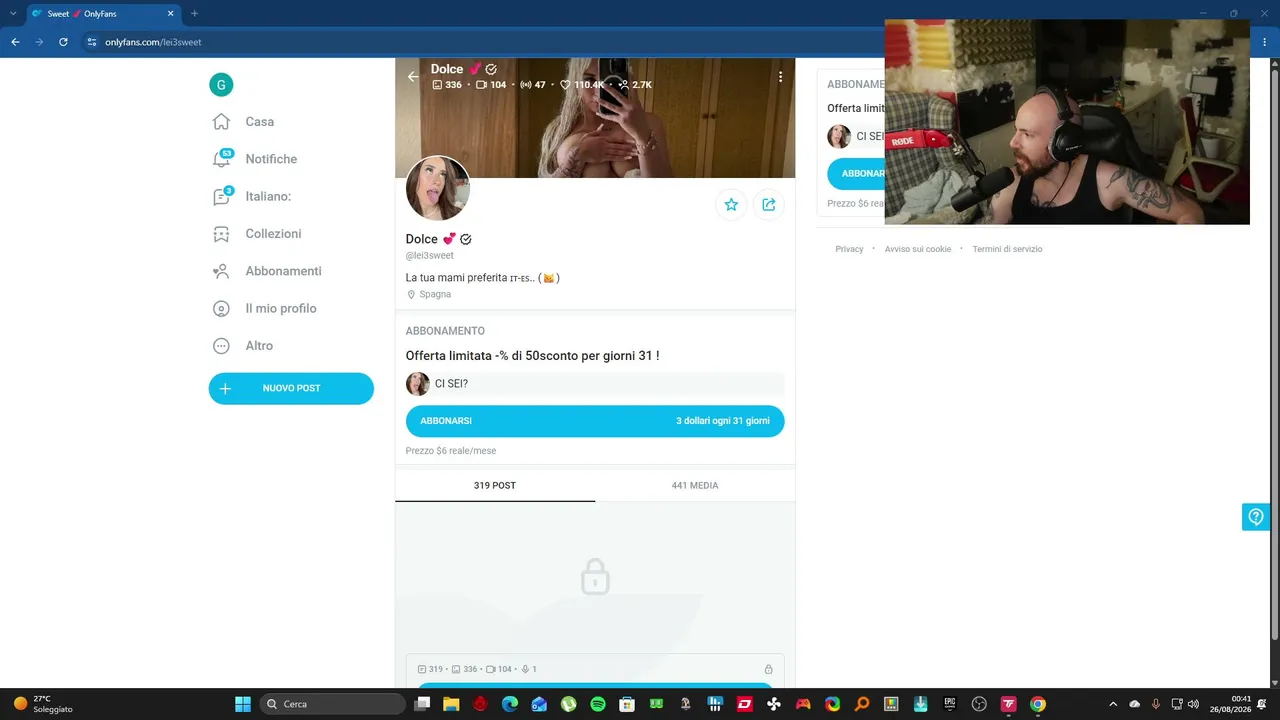
Task: Click the webcam overlay video
Action: coord(1067,122)
